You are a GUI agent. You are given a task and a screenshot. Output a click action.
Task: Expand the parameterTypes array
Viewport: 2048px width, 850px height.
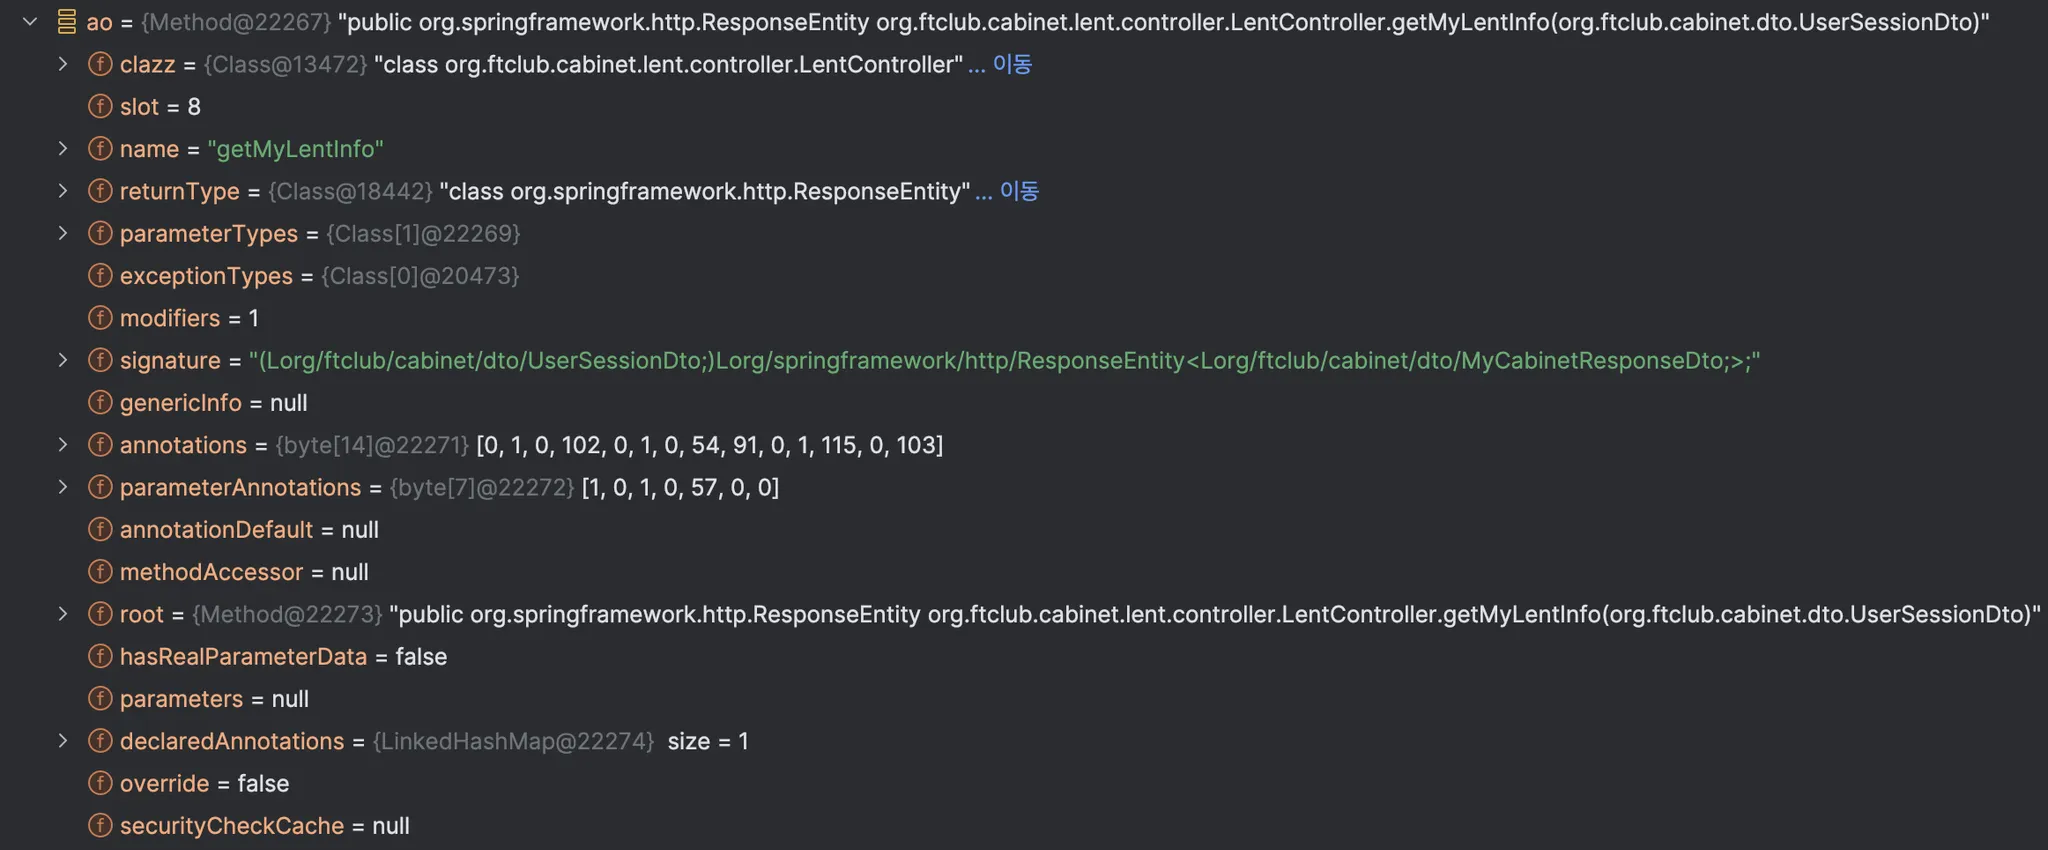(63, 233)
